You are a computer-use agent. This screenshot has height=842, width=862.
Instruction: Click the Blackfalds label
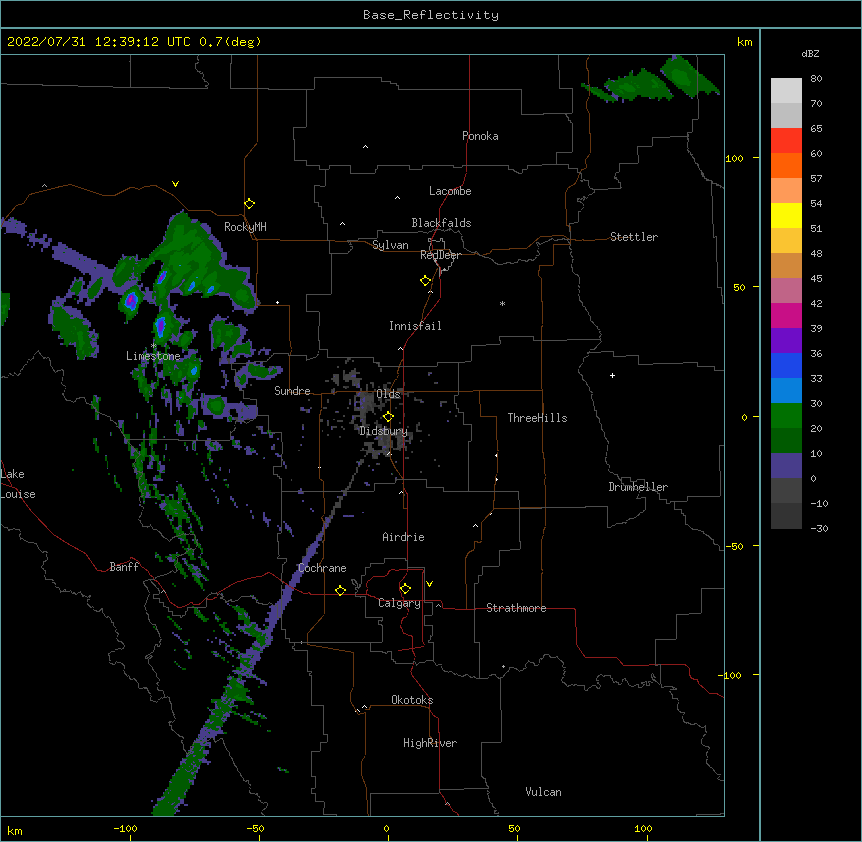pos(441,223)
